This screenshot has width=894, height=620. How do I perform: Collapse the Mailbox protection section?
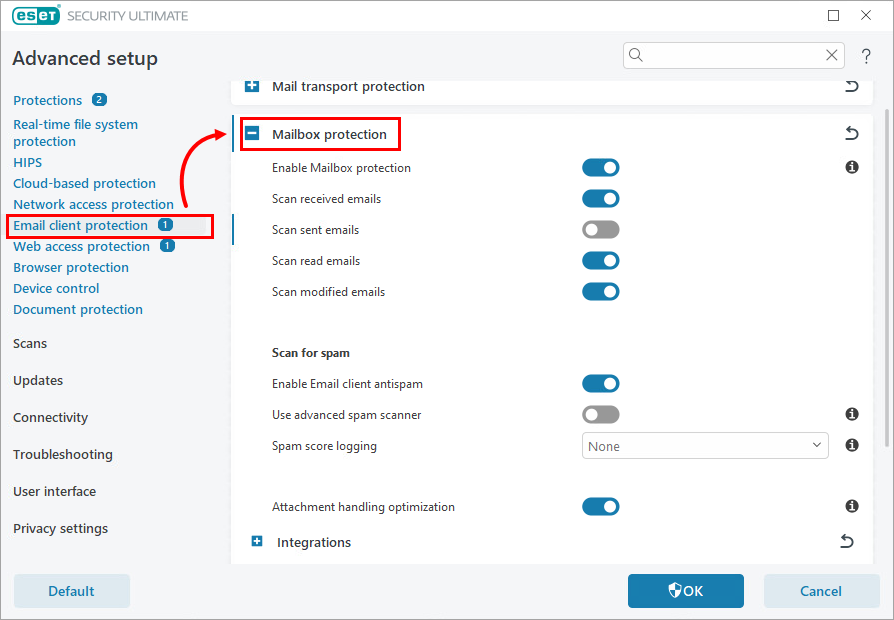pos(253,134)
